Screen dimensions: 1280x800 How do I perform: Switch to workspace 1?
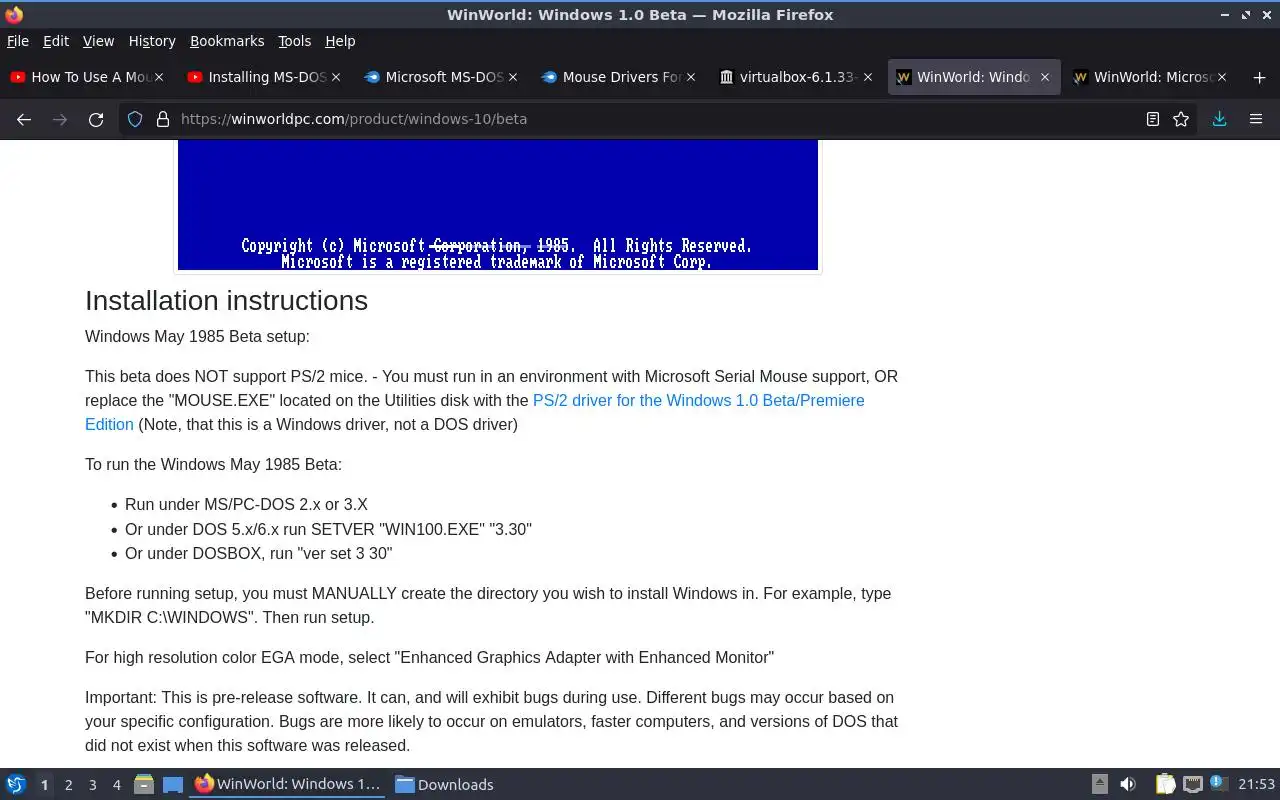(44, 785)
